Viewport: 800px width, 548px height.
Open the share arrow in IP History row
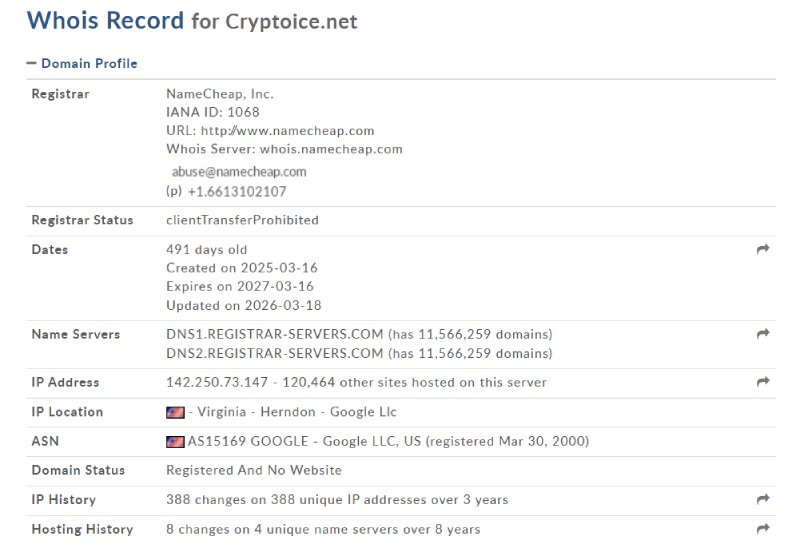(763, 499)
